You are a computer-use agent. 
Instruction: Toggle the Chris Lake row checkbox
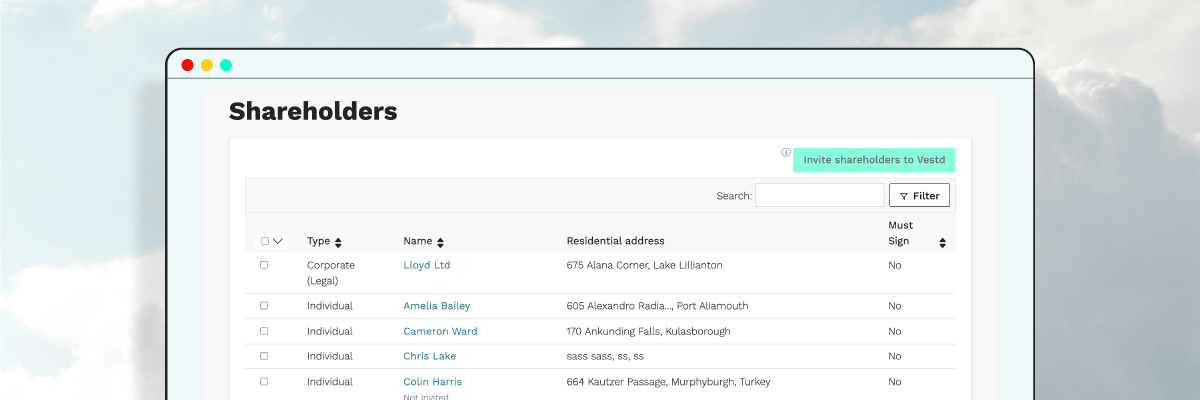264,356
